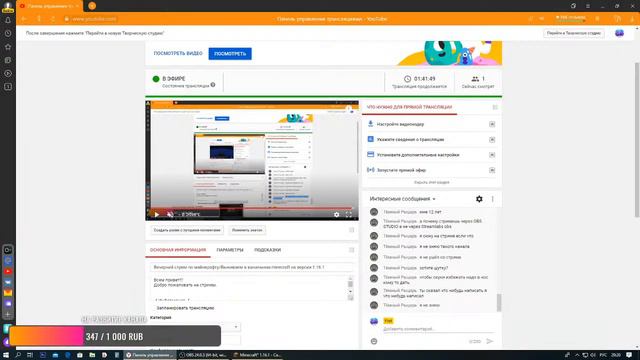Switch to Minecraft window in taskbar
The image size is (640, 360).
pos(257,355)
